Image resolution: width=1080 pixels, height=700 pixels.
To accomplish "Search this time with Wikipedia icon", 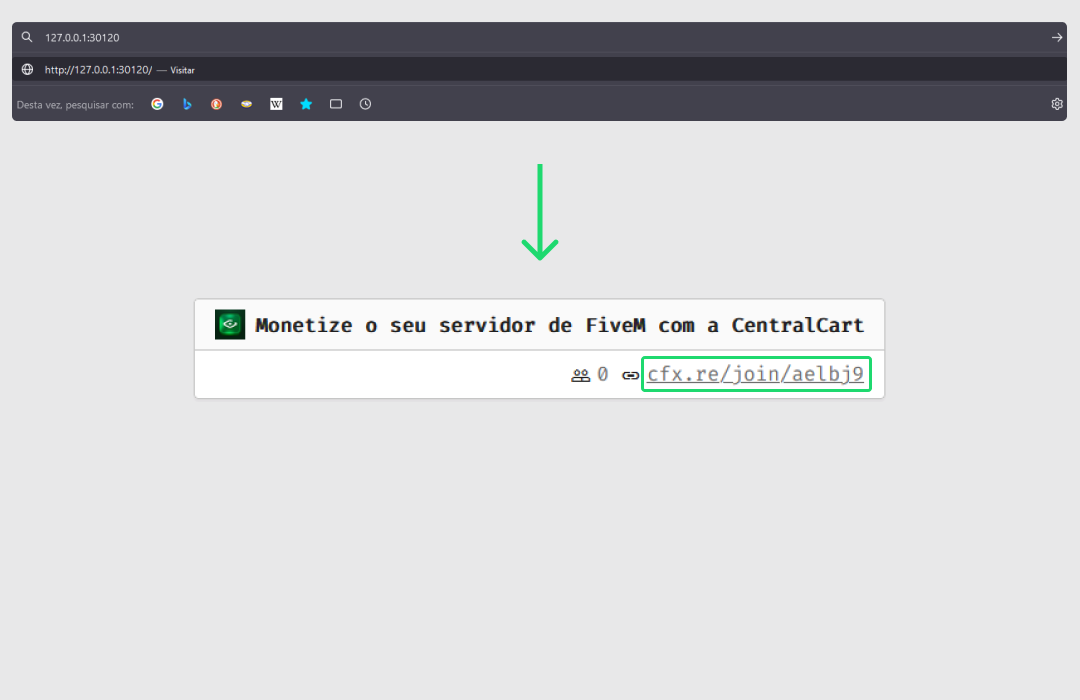I will (x=276, y=104).
